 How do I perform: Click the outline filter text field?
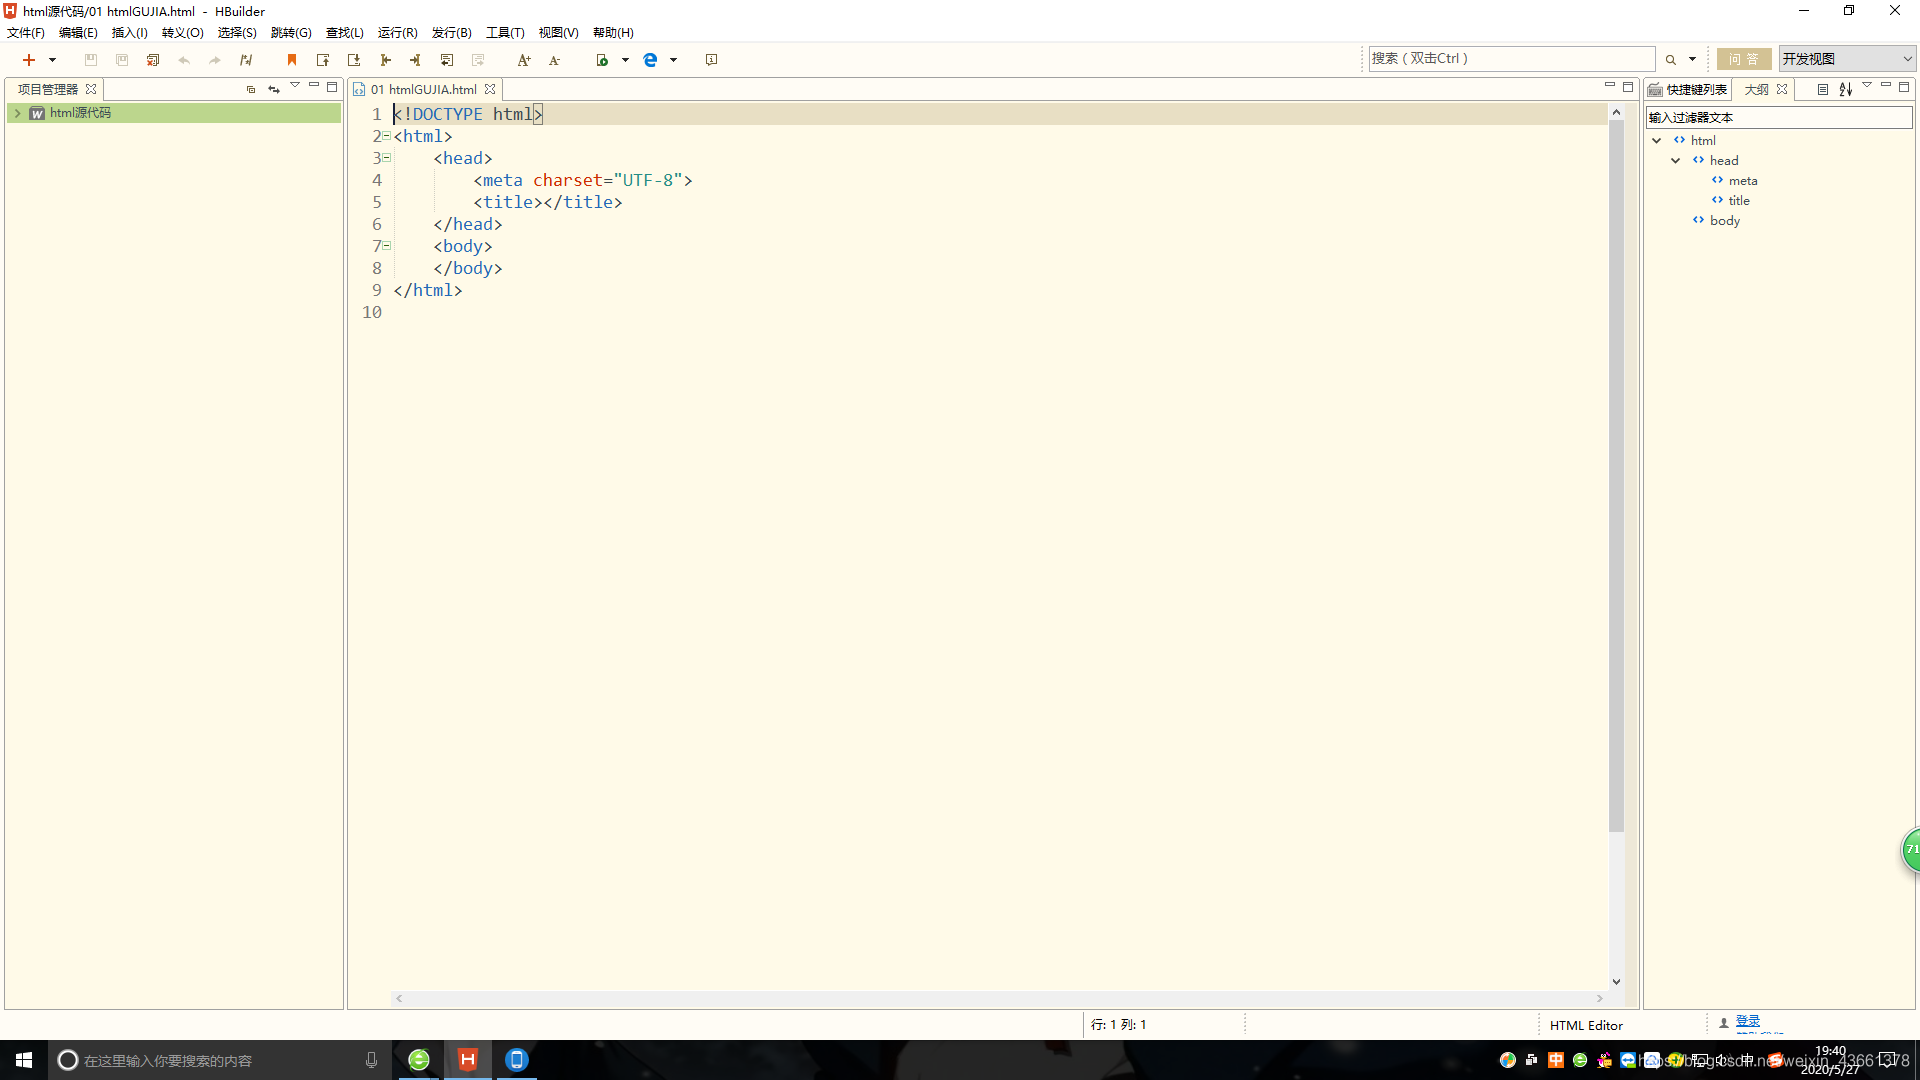[x=1778, y=117]
